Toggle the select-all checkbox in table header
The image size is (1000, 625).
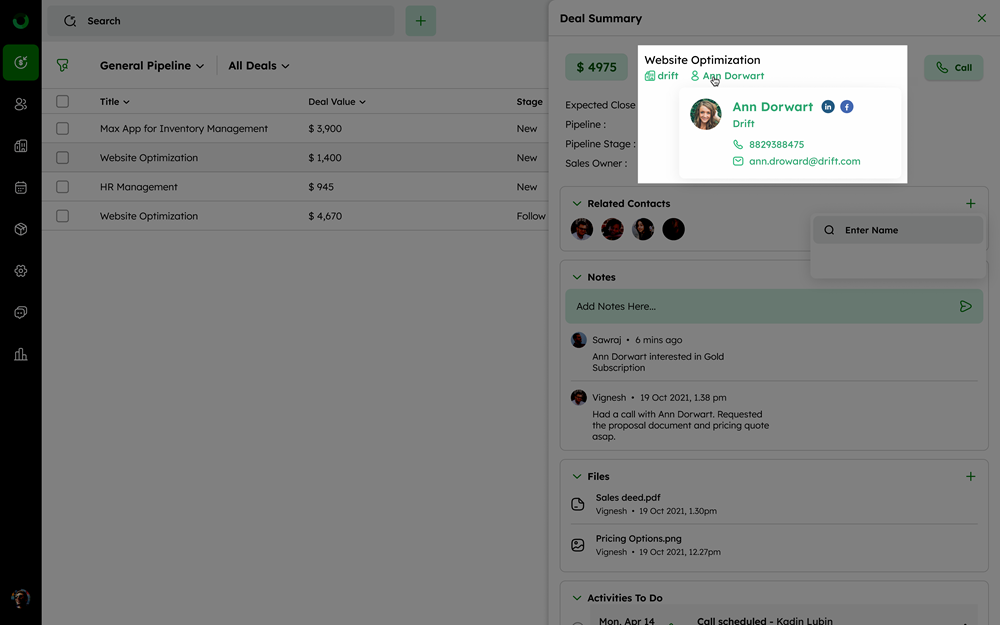(x=62, y=101)
